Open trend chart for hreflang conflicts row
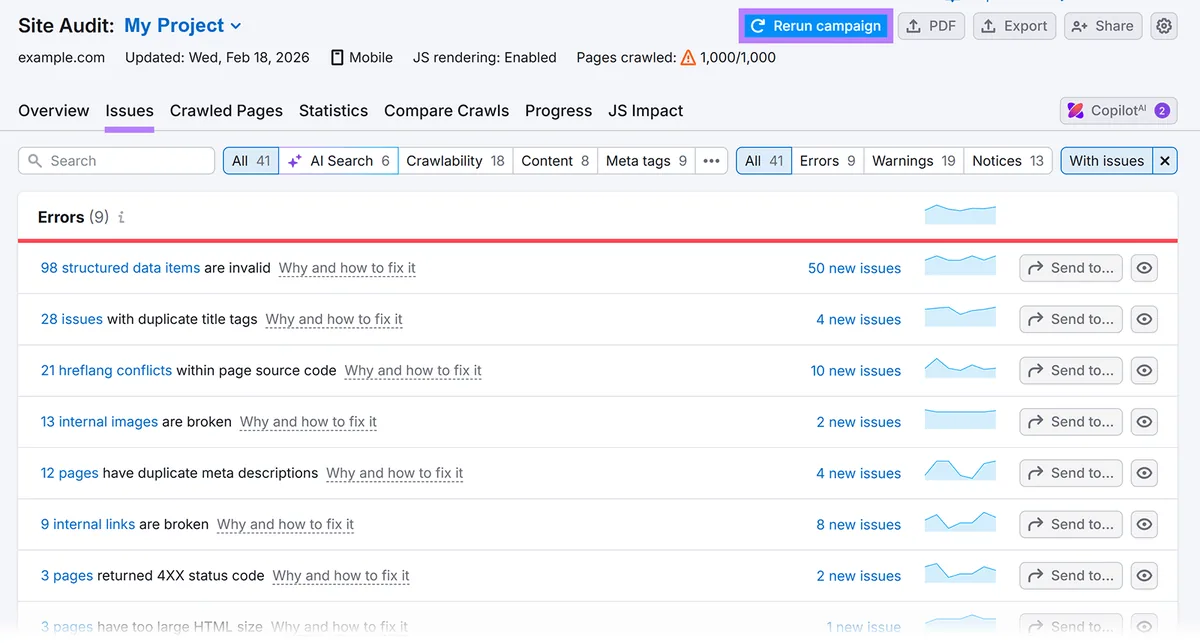The image size is (1200, 643). point(960,368)
